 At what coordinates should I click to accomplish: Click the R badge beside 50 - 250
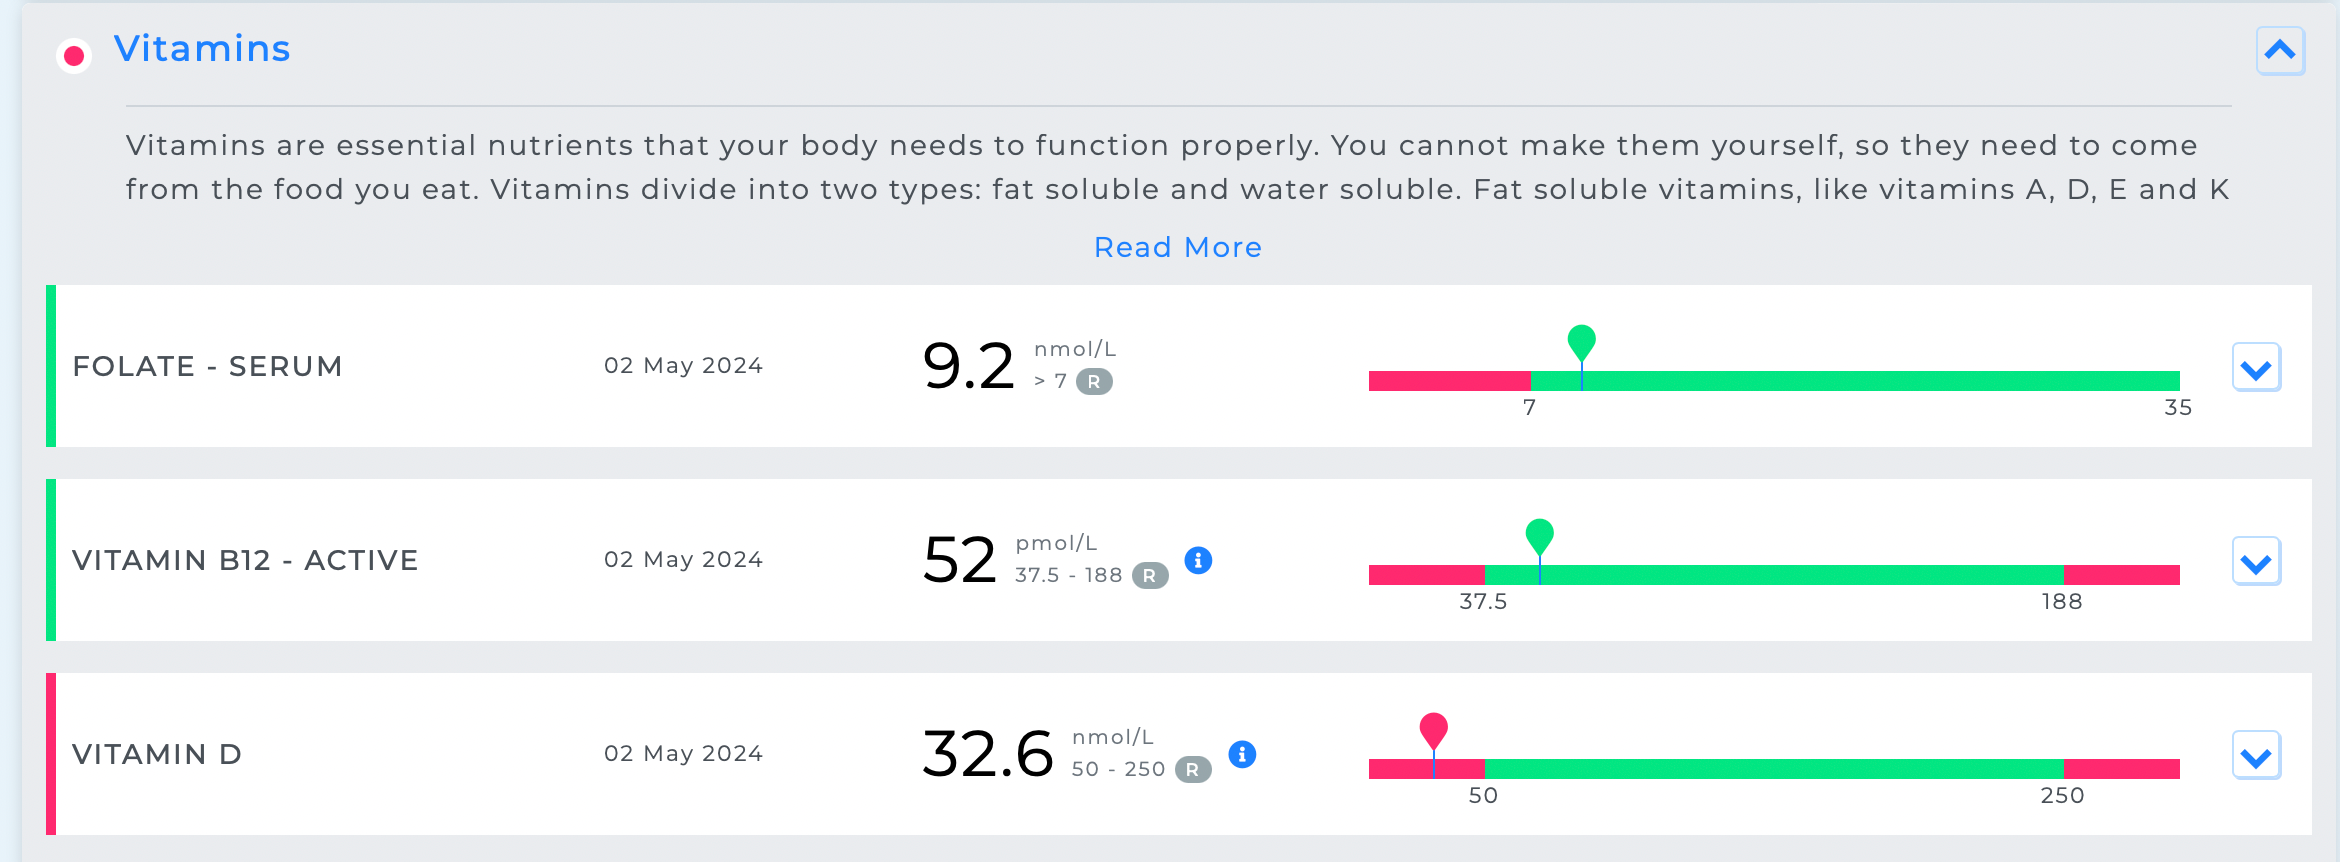point(1193,770)
